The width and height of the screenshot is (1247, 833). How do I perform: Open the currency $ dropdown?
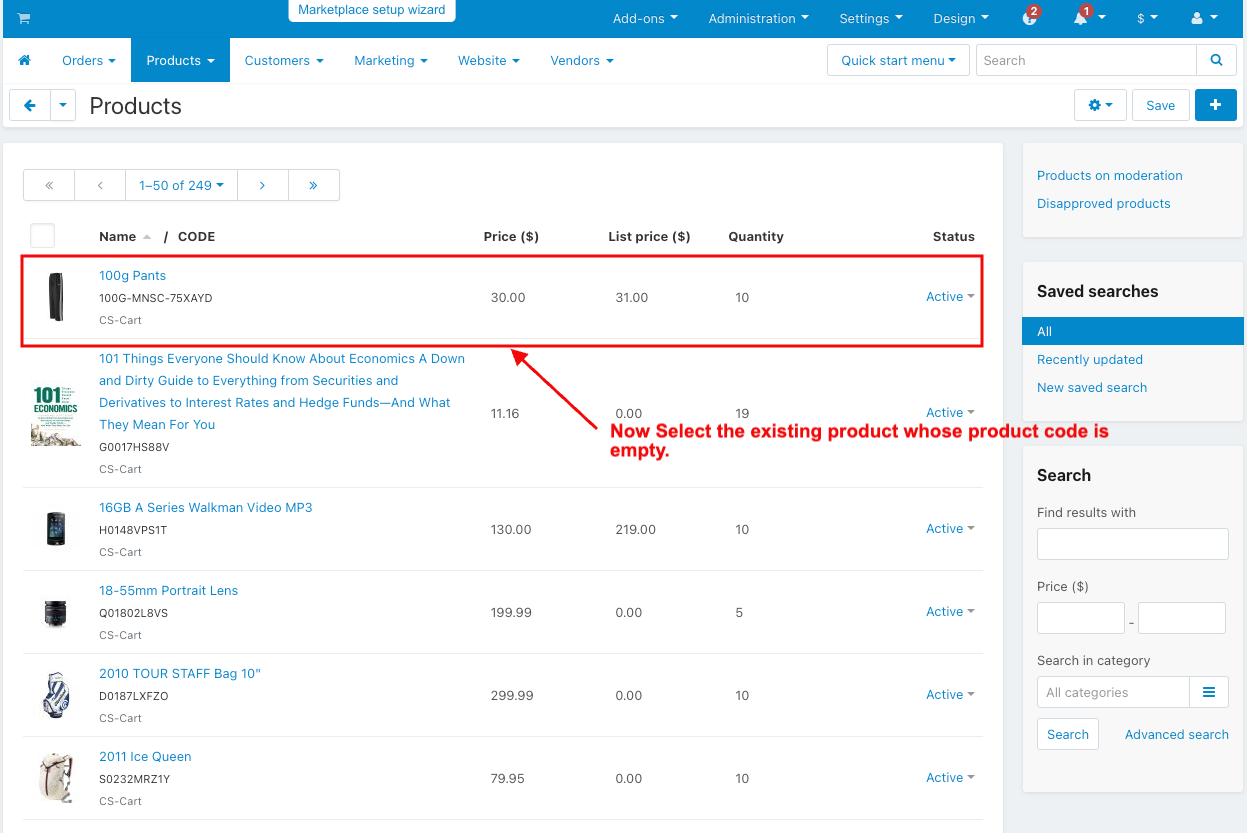[x=1147, y=18]
